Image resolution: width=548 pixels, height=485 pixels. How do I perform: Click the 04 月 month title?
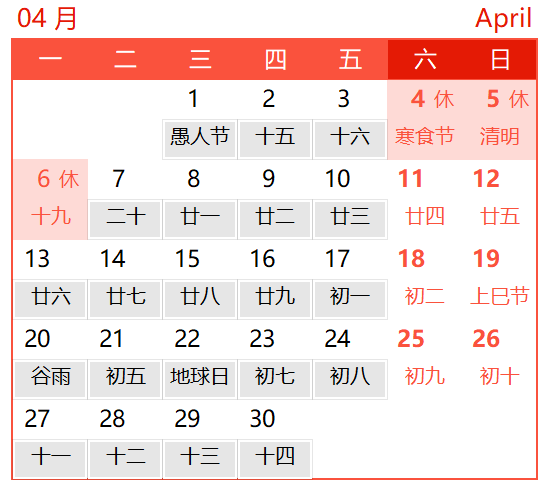tap(47, 18)
